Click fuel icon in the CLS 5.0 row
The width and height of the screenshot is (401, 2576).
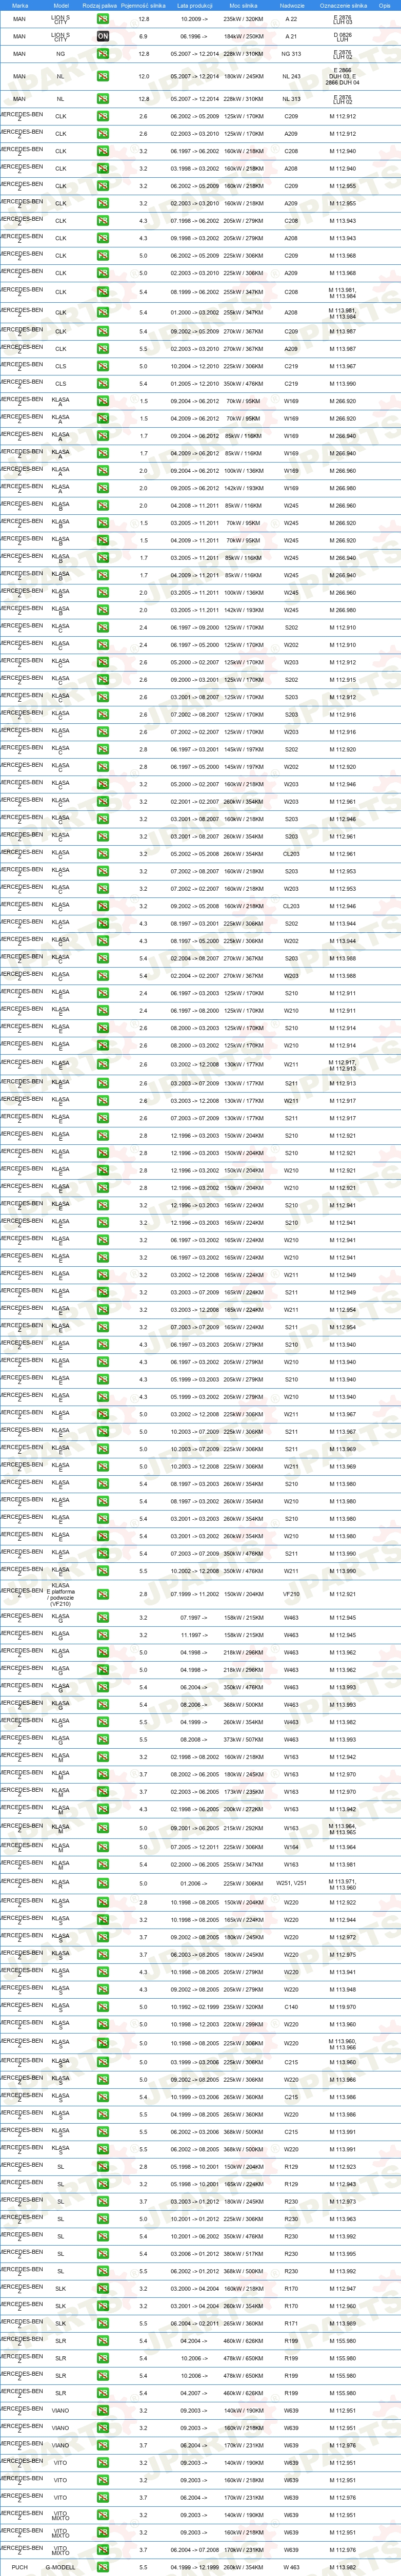[103, 366]
